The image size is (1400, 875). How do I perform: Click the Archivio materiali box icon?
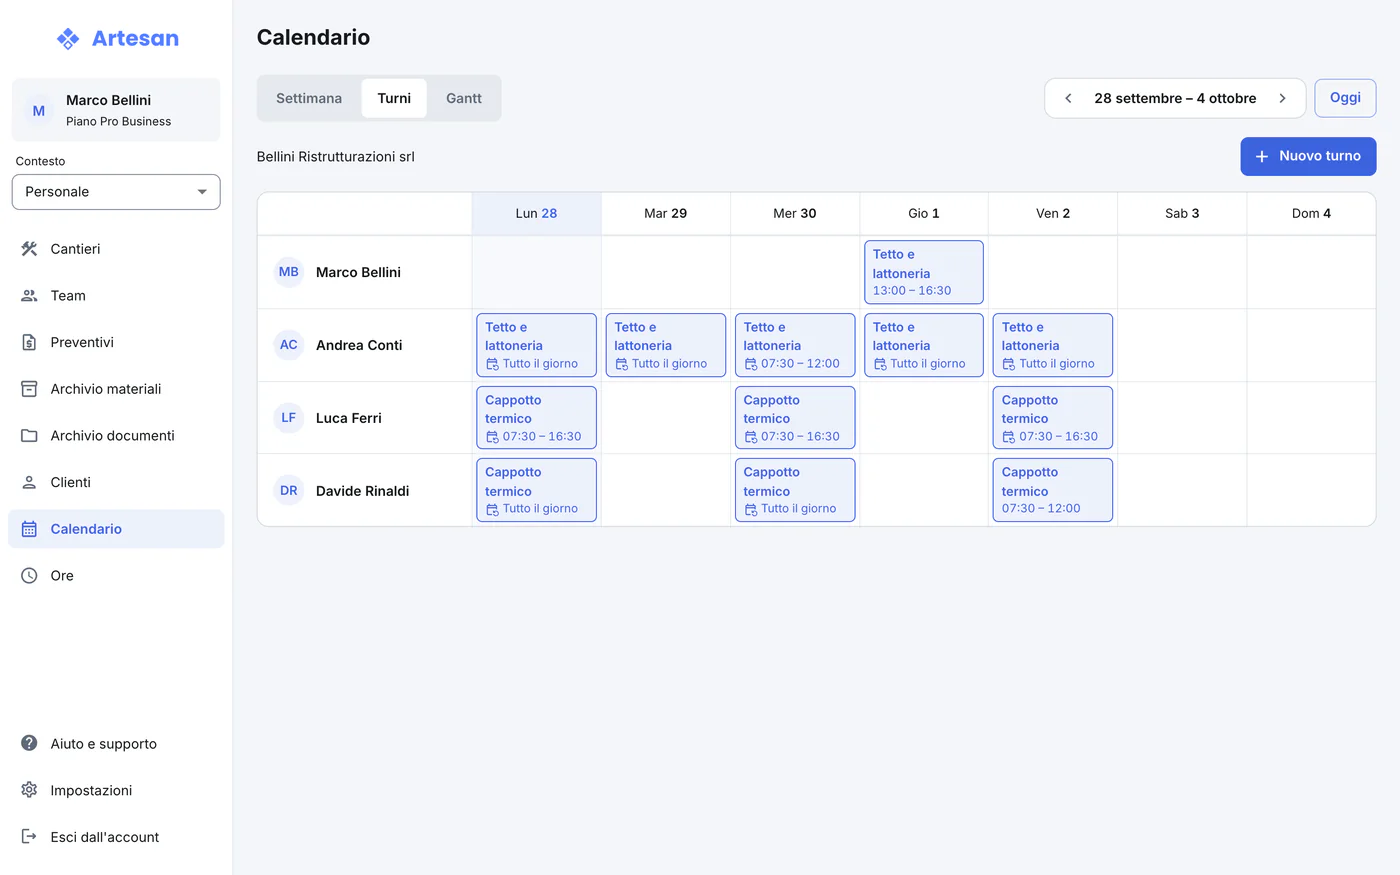[29, 389]
